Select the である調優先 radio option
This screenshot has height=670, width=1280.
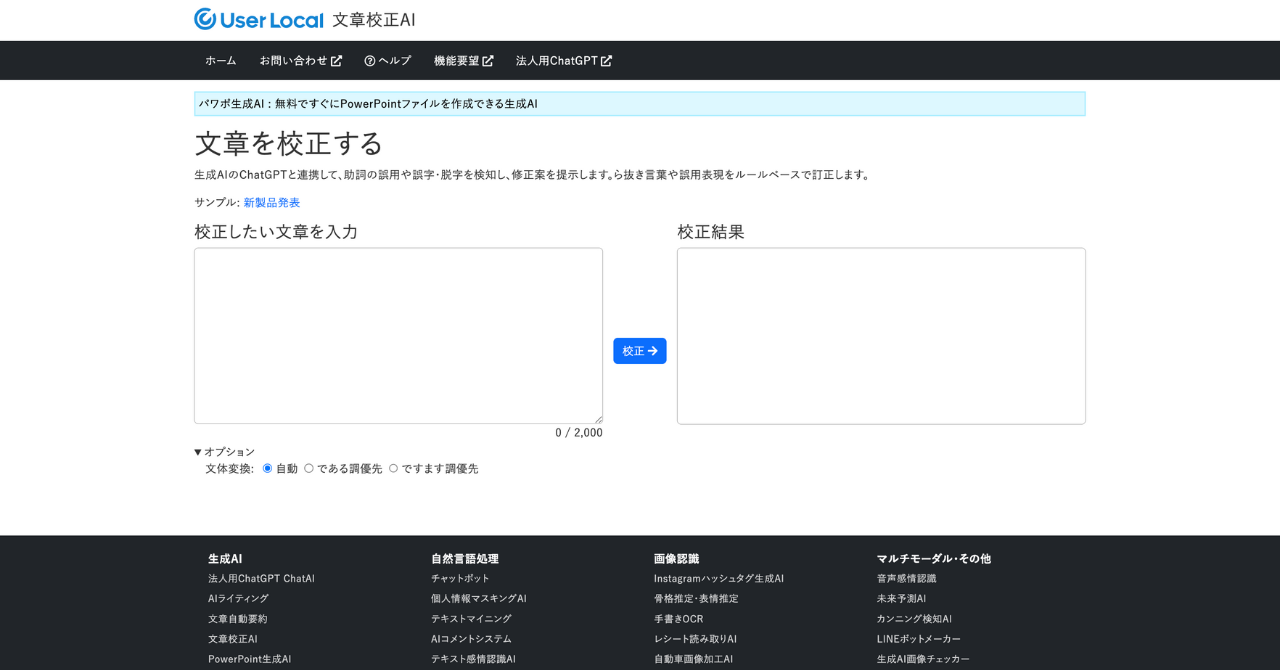pyautogui.click(x=309, y=468)
